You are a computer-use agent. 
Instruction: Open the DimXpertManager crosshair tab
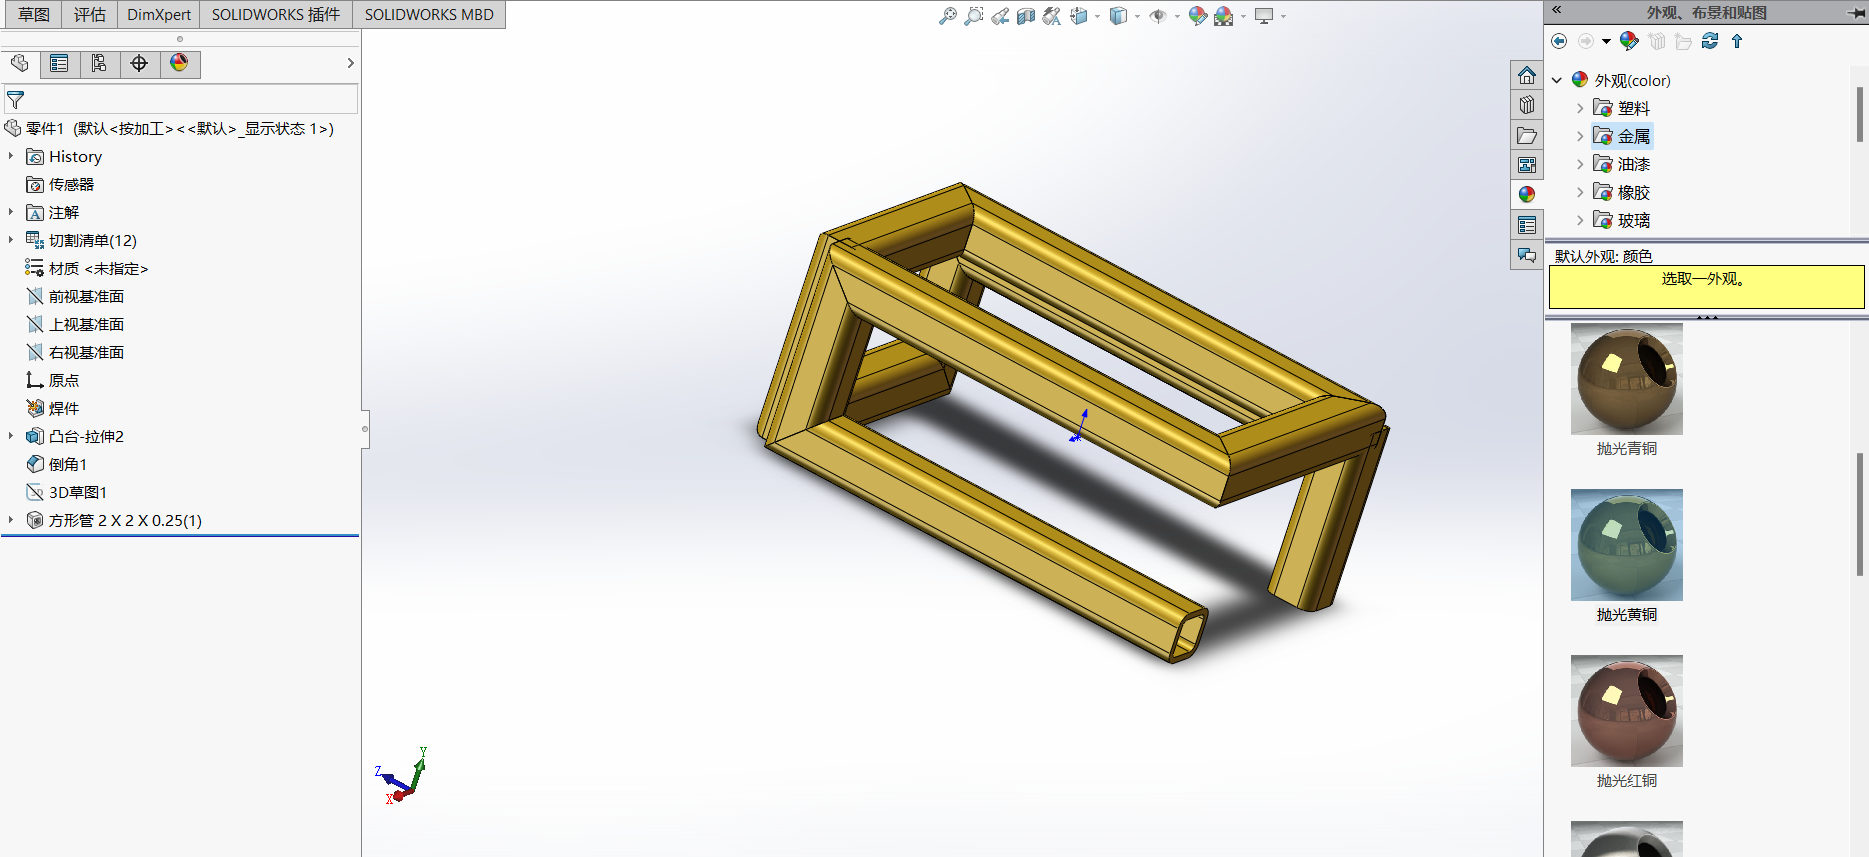pyautogui.click(x=139, y=63)
